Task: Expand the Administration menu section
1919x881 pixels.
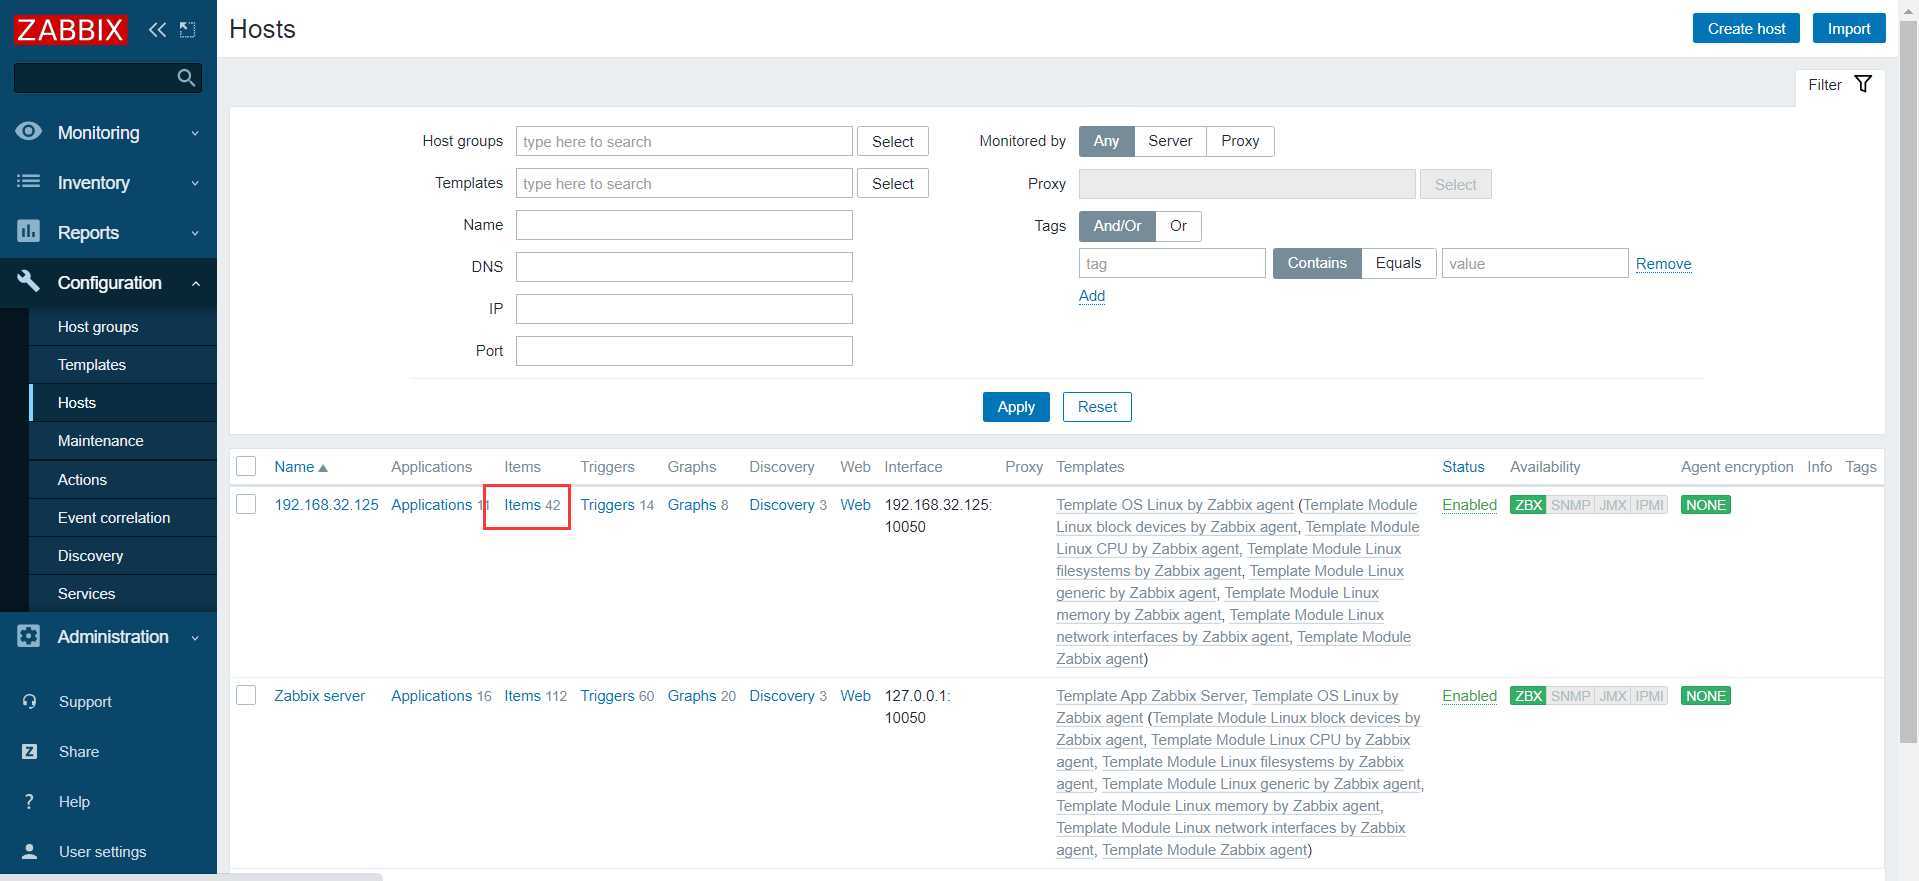Action: (108, 636)
